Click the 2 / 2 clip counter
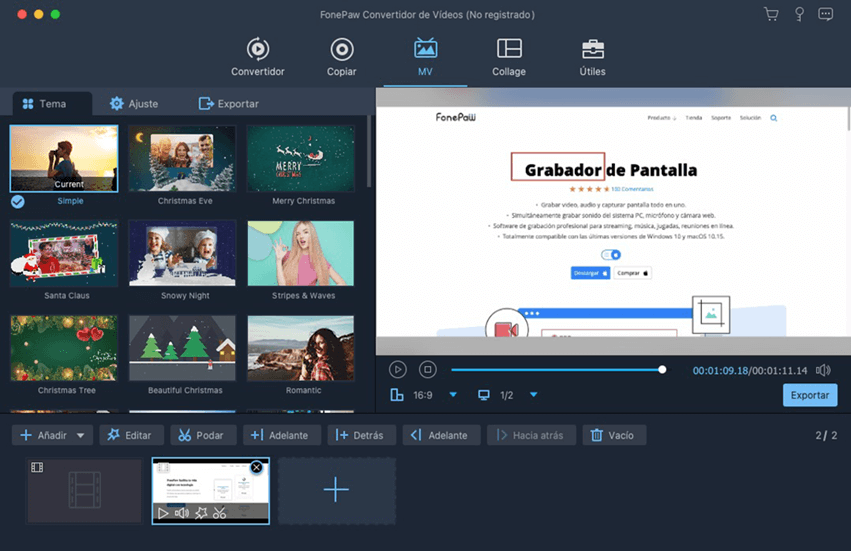The height and width of the screenshot is (551, 851). pos(825,435)
